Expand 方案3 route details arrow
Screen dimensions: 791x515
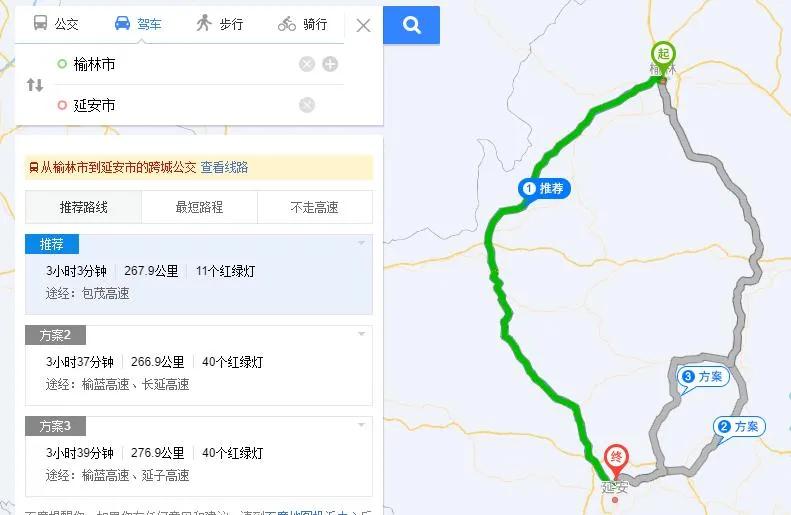point(361,425)
